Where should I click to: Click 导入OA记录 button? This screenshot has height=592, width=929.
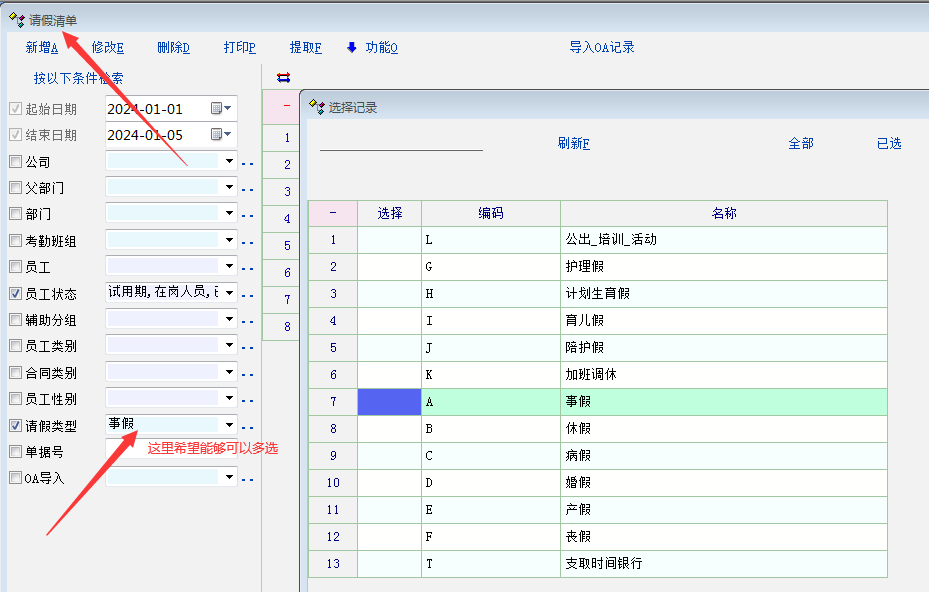(602, 48)
